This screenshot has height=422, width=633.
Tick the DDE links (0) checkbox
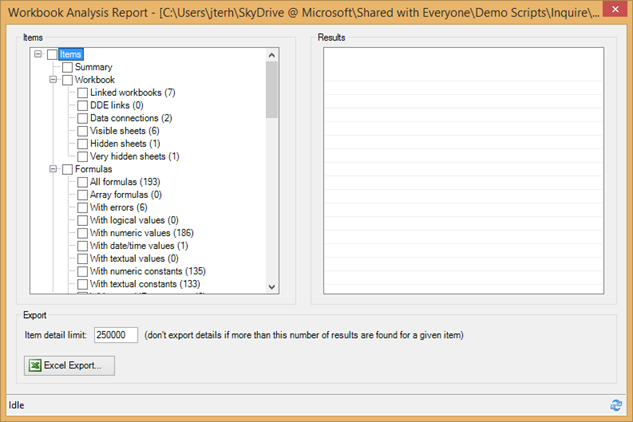coord(82,105)
